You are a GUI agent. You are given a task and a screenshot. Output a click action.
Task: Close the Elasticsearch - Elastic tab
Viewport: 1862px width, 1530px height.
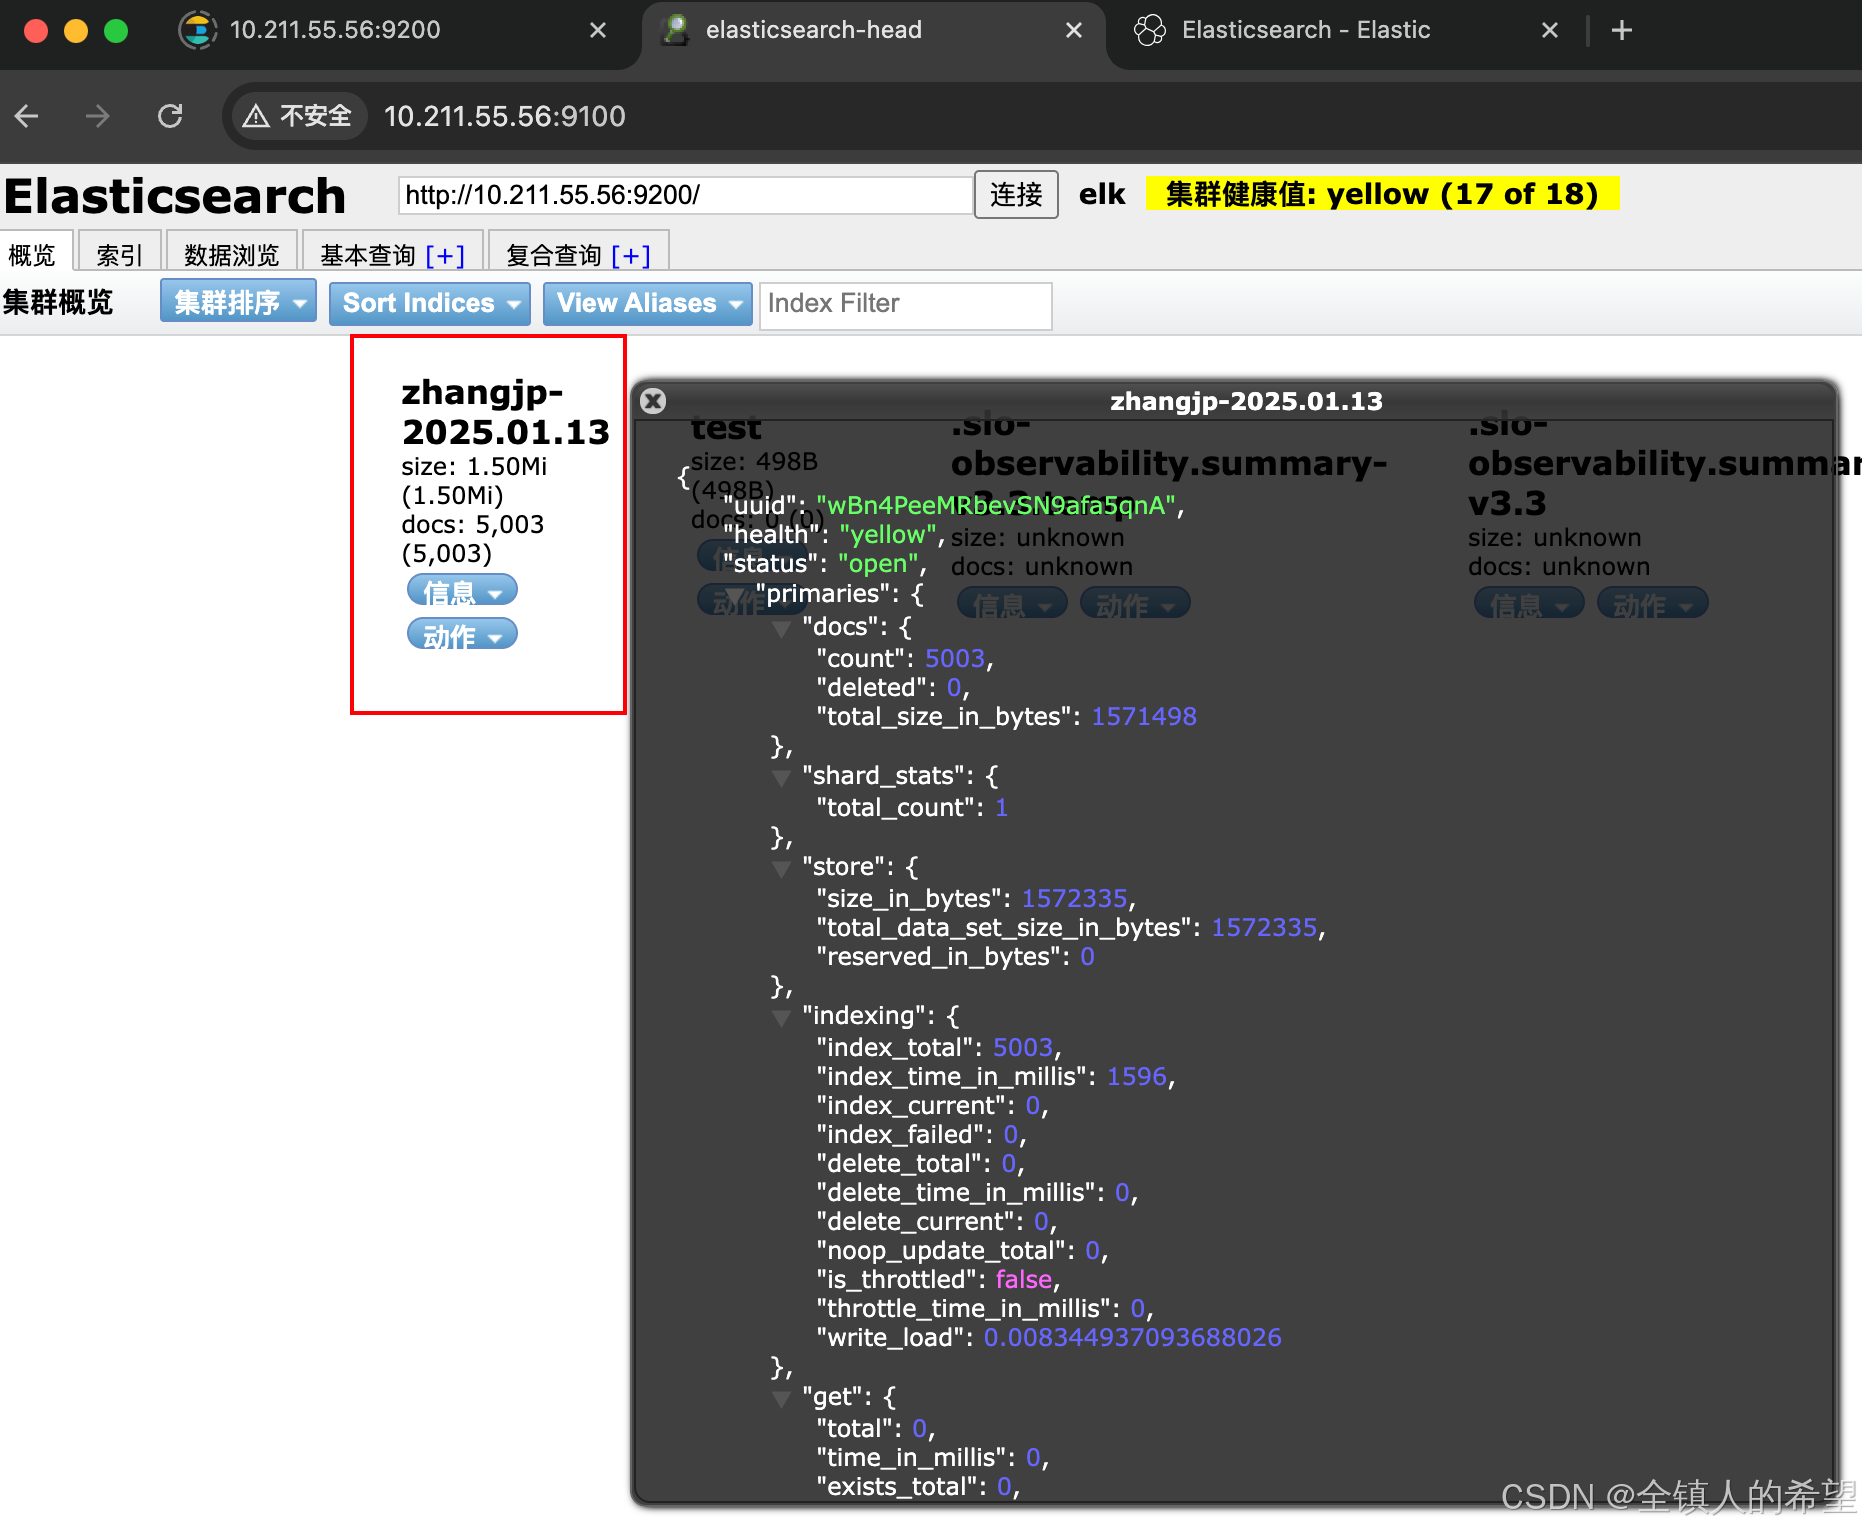pos(1550,30)
